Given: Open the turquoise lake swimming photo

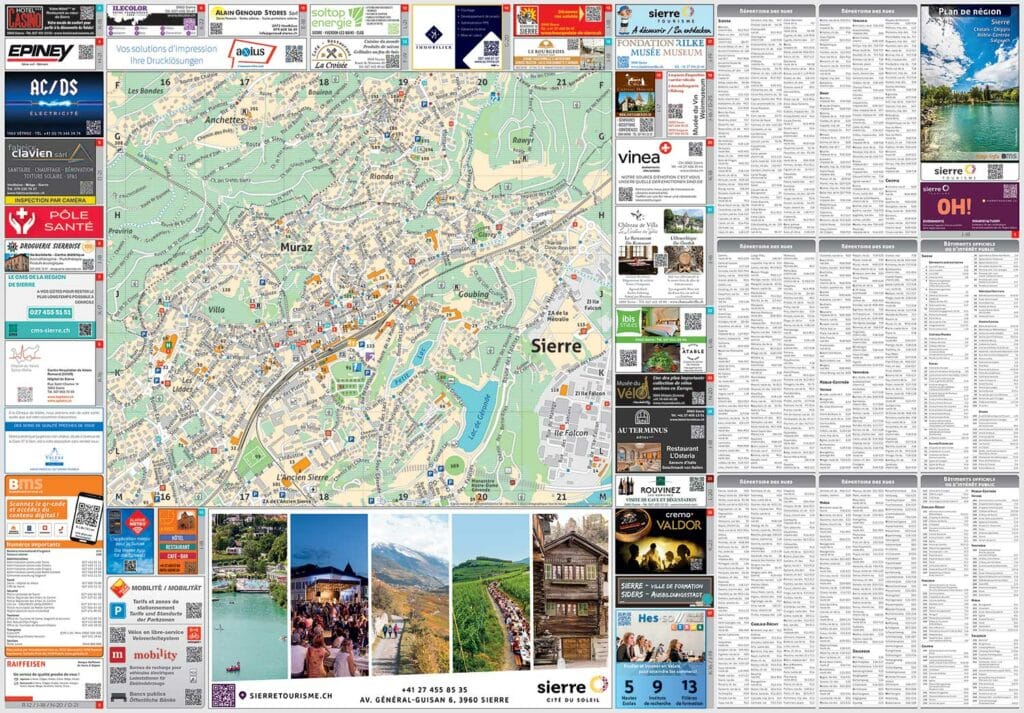Looking at the screenshot, I should coord(249,596).
